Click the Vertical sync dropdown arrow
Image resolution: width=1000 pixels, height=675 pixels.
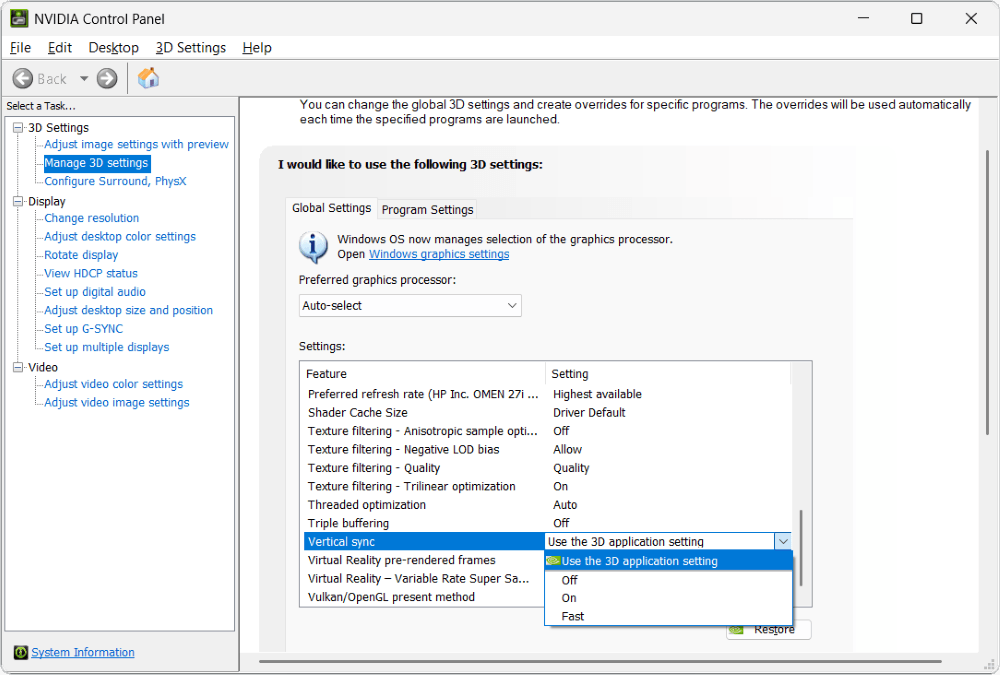coord(783,542)
